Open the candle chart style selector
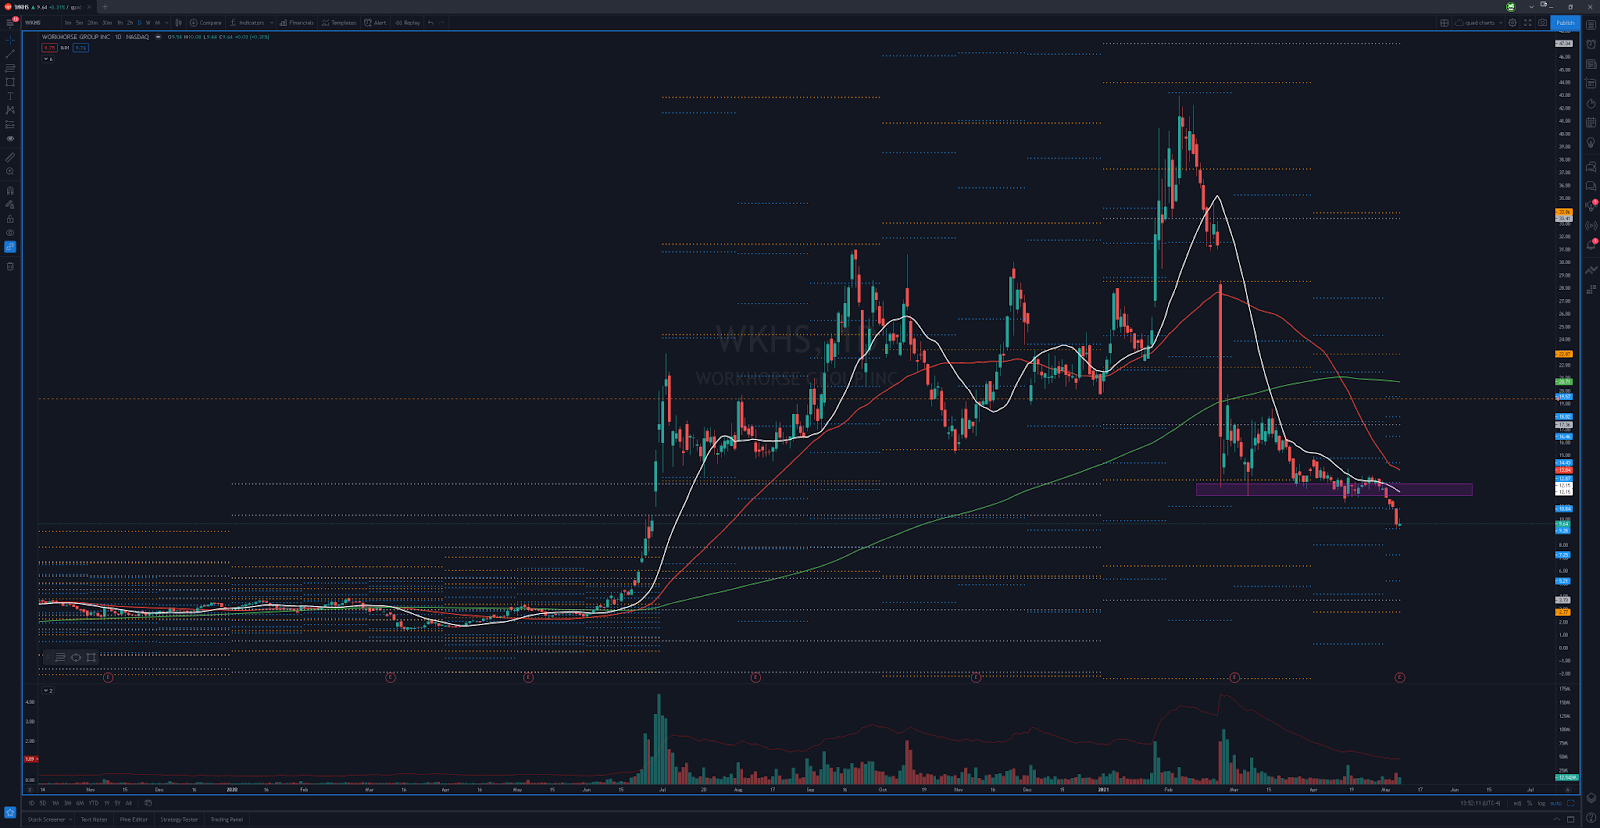Image resolution: width=1600 pixels, height=828 pixels. coord(178,22)
